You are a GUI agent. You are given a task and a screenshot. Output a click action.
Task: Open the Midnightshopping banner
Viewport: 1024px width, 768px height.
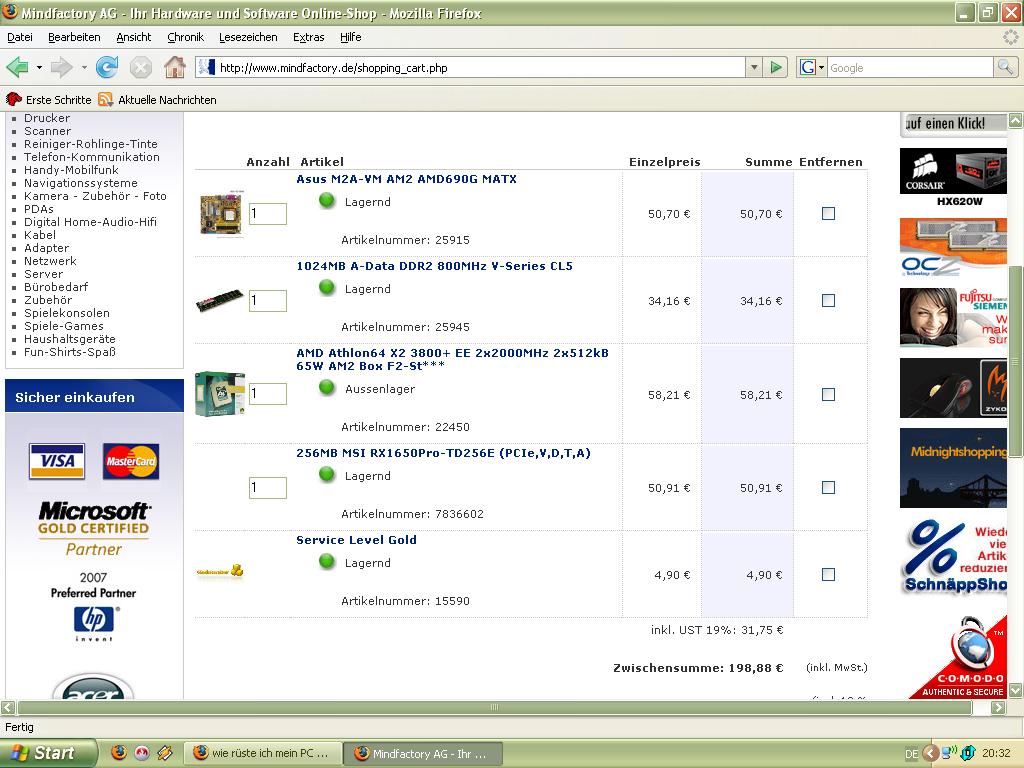953,468
